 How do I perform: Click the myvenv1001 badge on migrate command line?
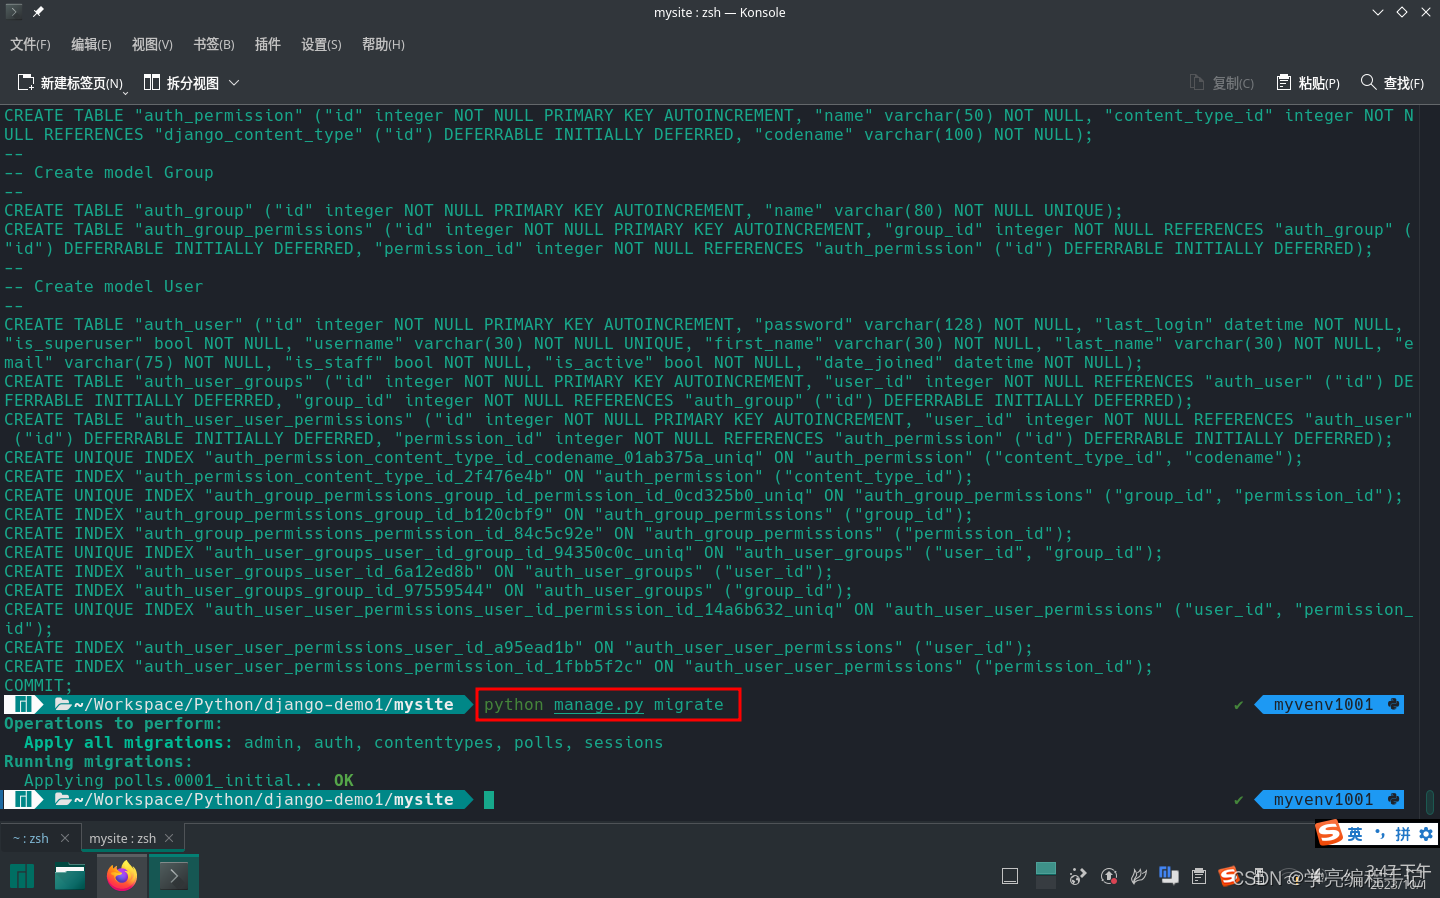[x=1329, y=705]
